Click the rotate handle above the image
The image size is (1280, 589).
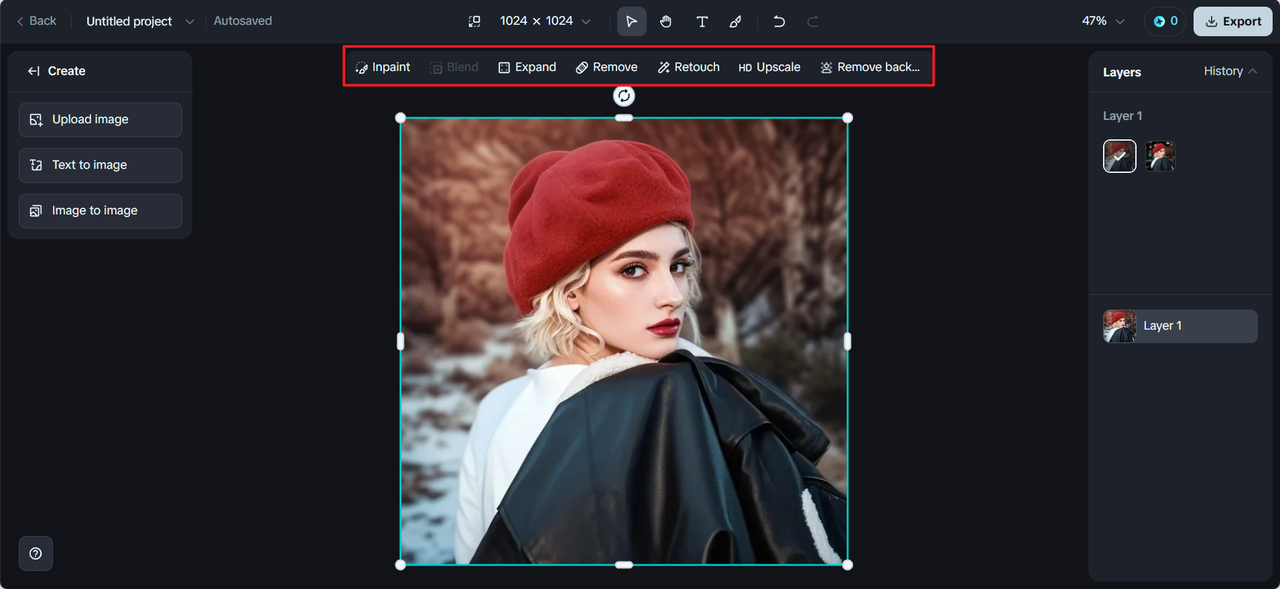point(624,95)
